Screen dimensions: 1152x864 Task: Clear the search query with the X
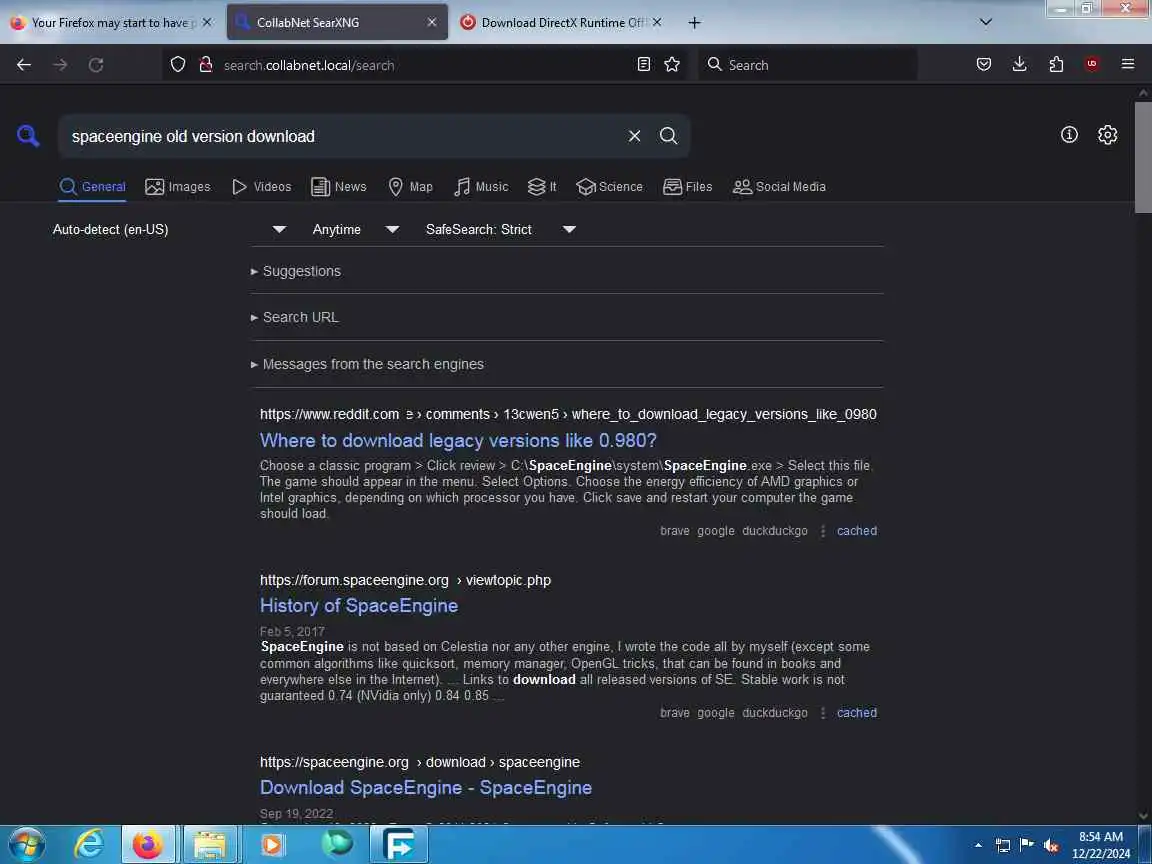click(634, 136)
